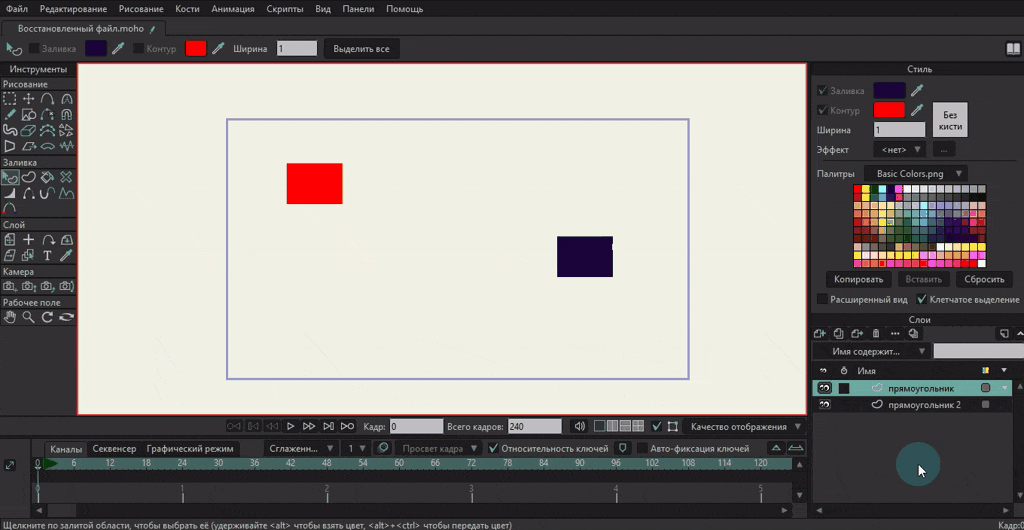The height and width of the screenshot is (530, 1024).
Task: Select the Text T tool
Action: tap(47, 255)
